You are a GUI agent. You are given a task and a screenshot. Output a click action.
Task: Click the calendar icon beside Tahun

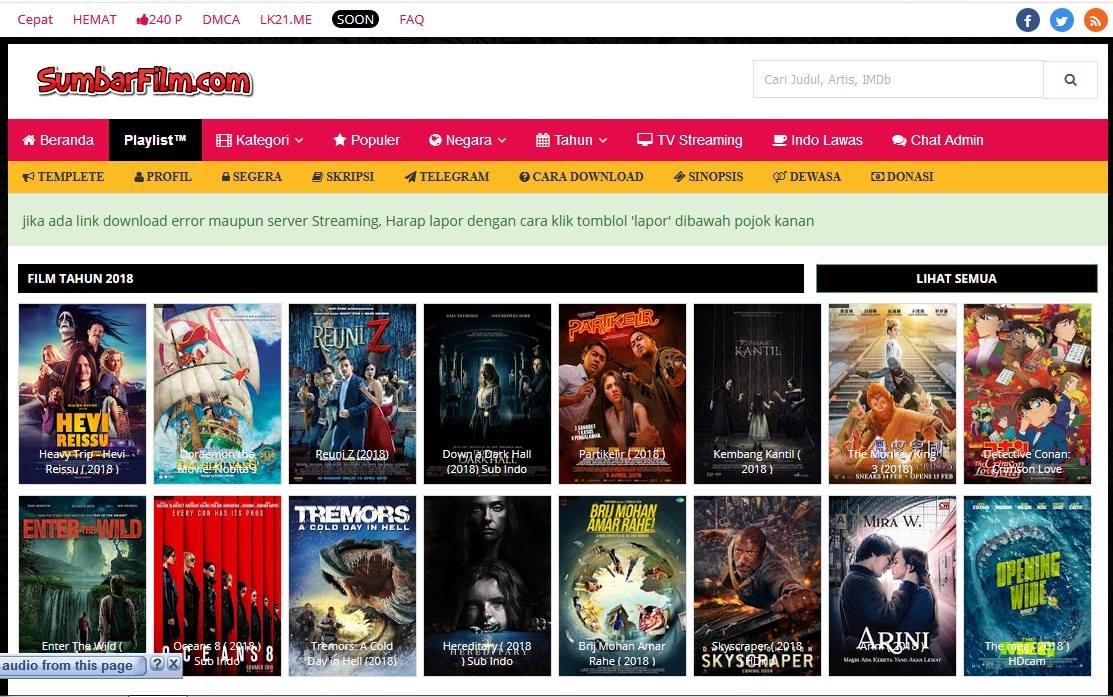tap(542, 140)
